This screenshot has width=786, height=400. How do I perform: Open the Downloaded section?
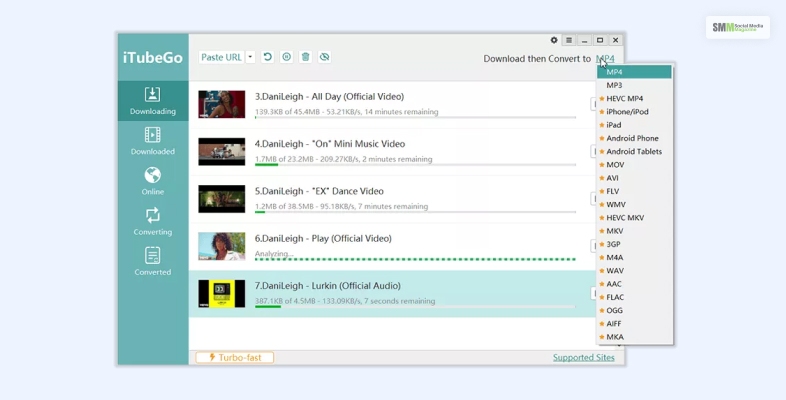(153, 141)
